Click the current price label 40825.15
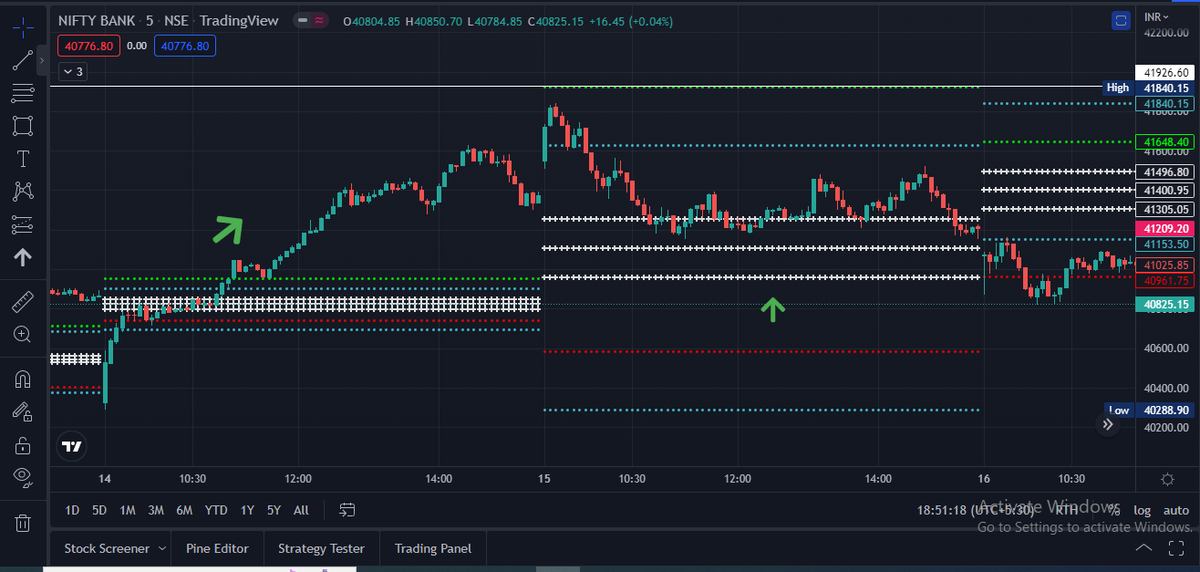The height and width of the screenshot is (572, 1200). (x=1166, y=304)
